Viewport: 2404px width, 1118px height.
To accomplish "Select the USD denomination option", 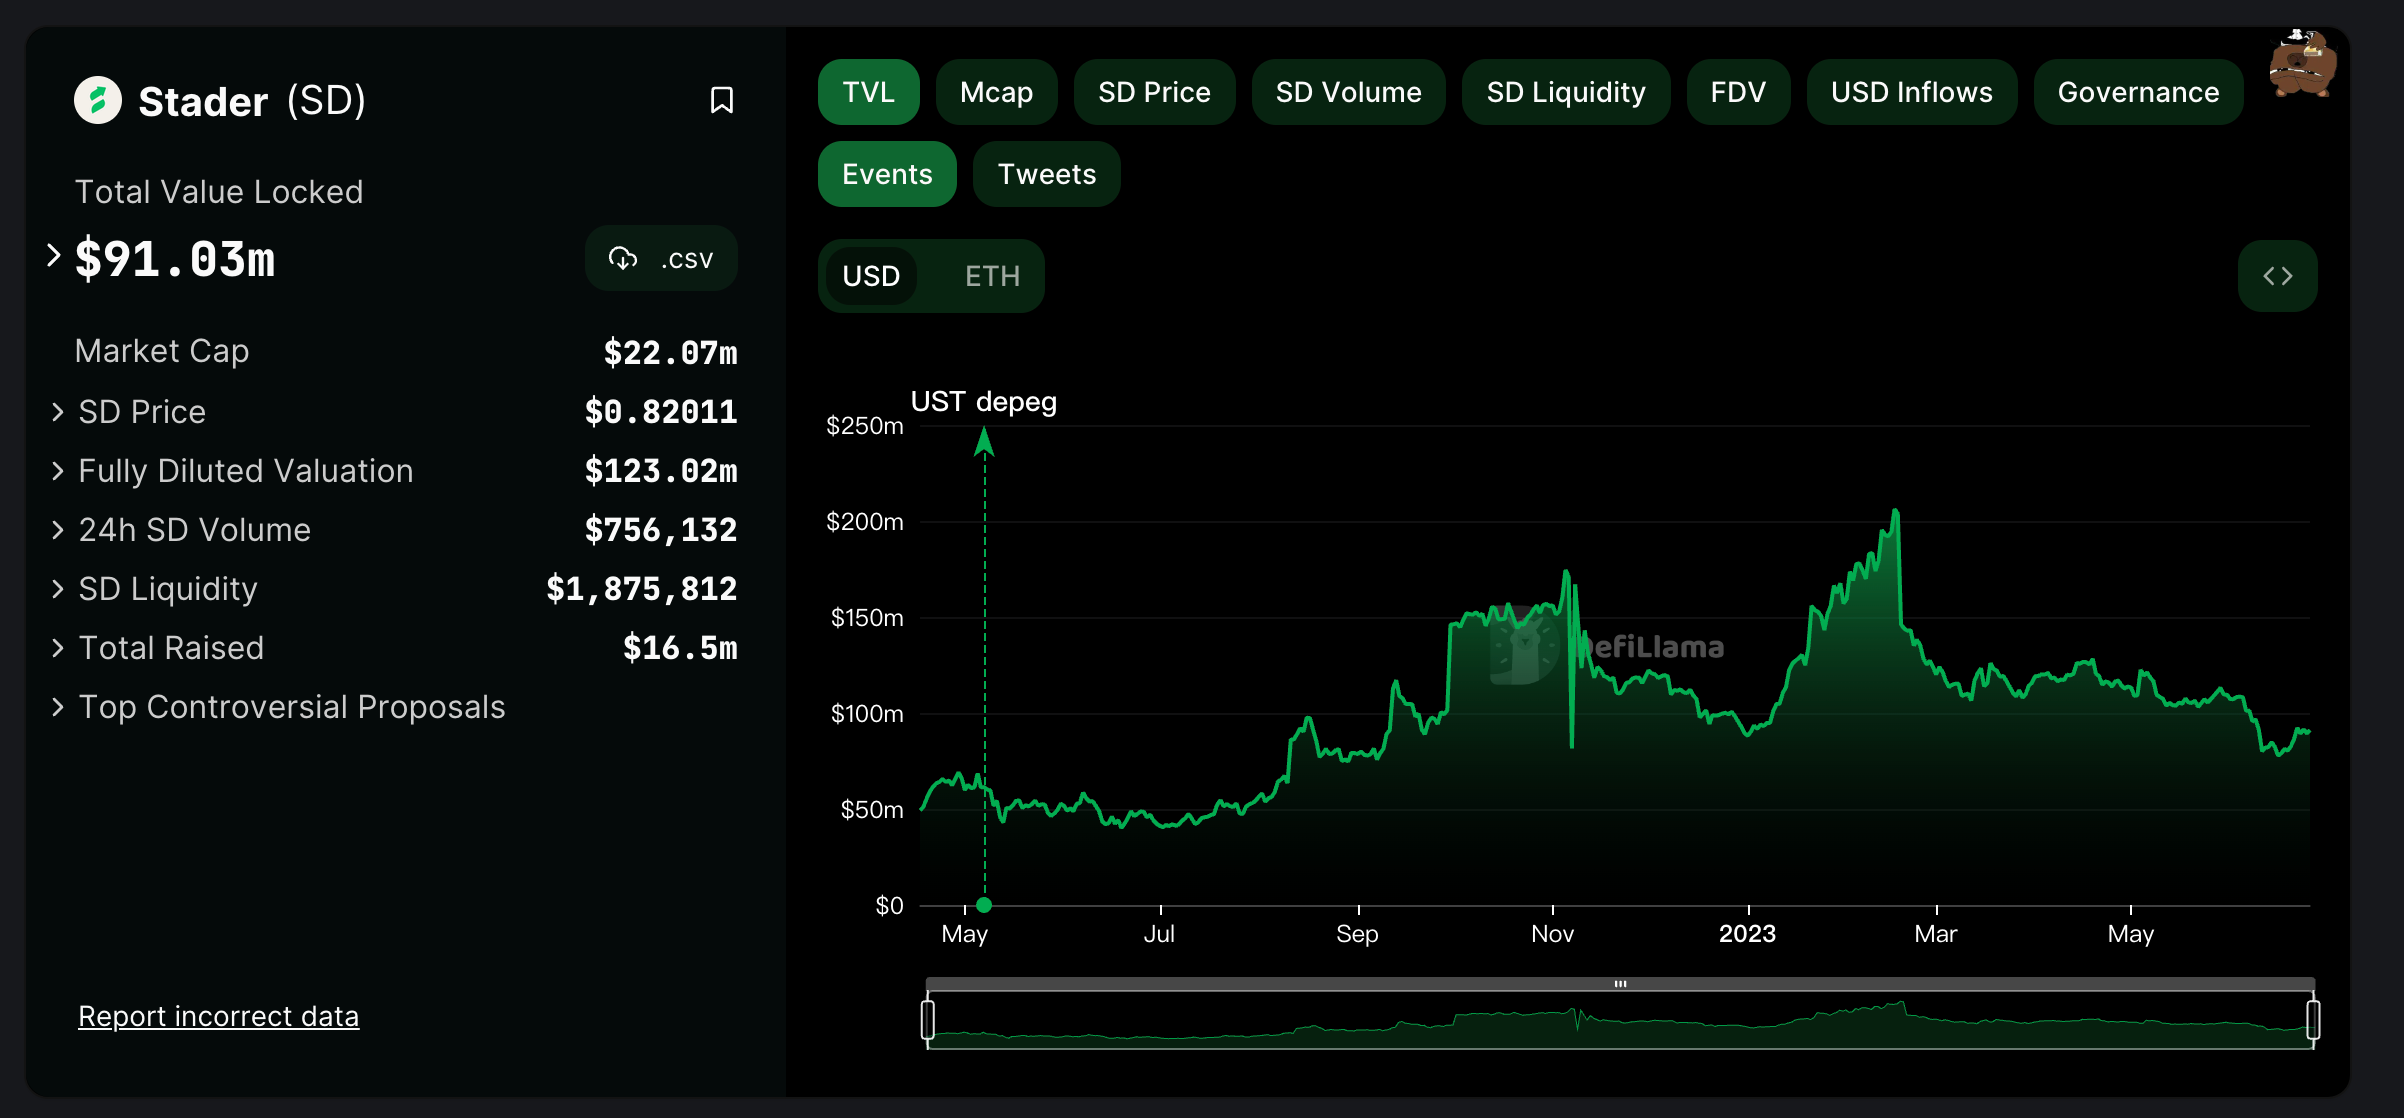I will [871, 276].
